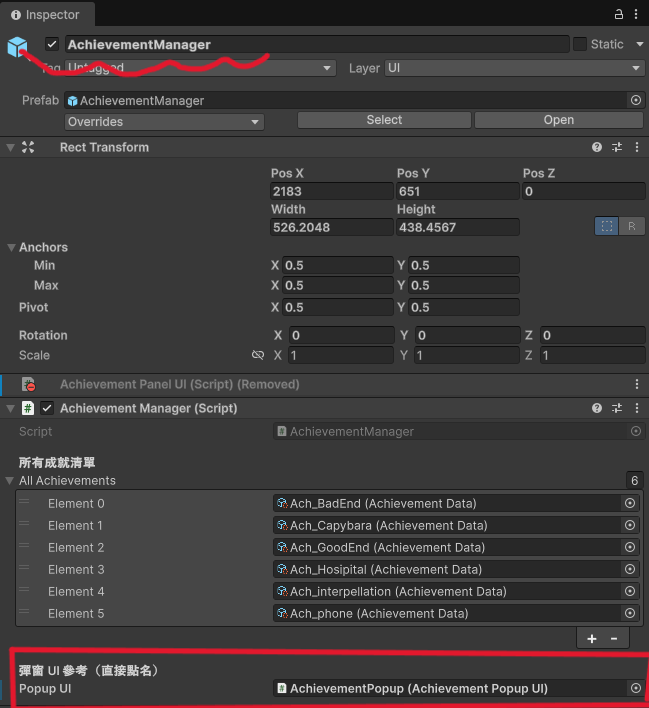Viewport: 649px width, 708px height.
Task: Open Rect Transform three-dot context menu
Action: (637, 147)
